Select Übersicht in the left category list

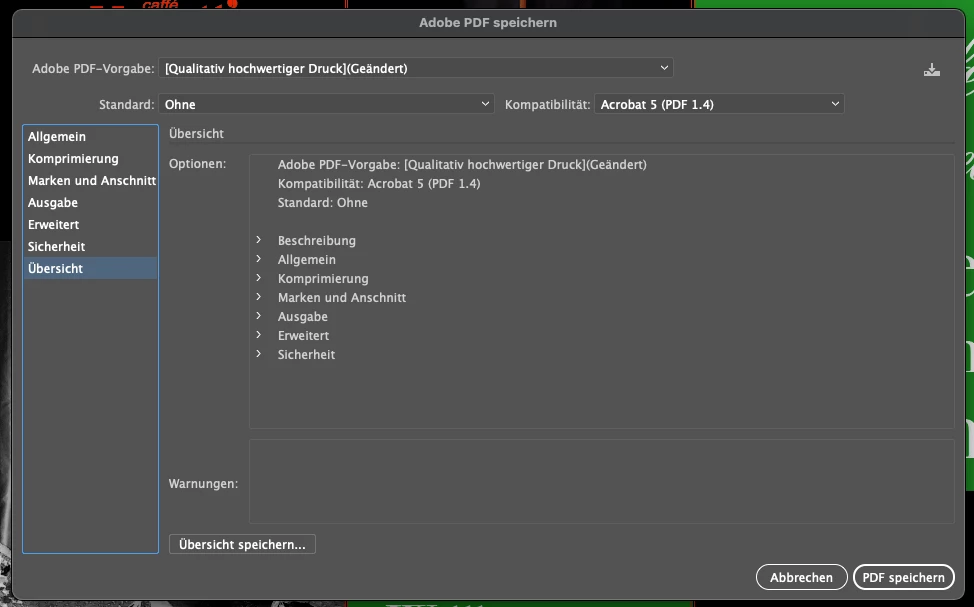[90, 268]
